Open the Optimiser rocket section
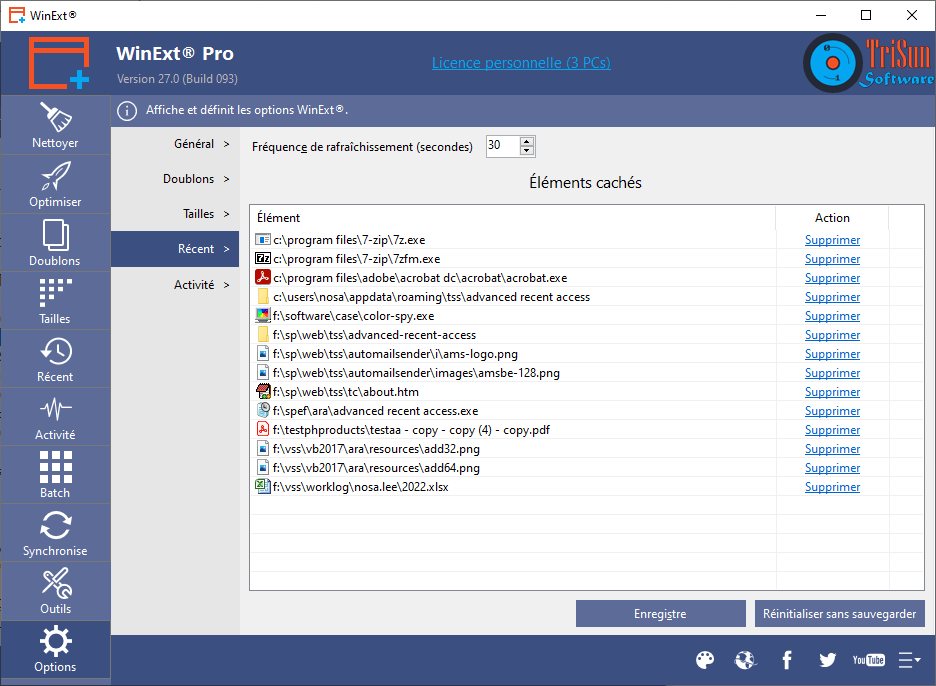The width and height of the screenshot is (936, 686). [x=55, y=184]
